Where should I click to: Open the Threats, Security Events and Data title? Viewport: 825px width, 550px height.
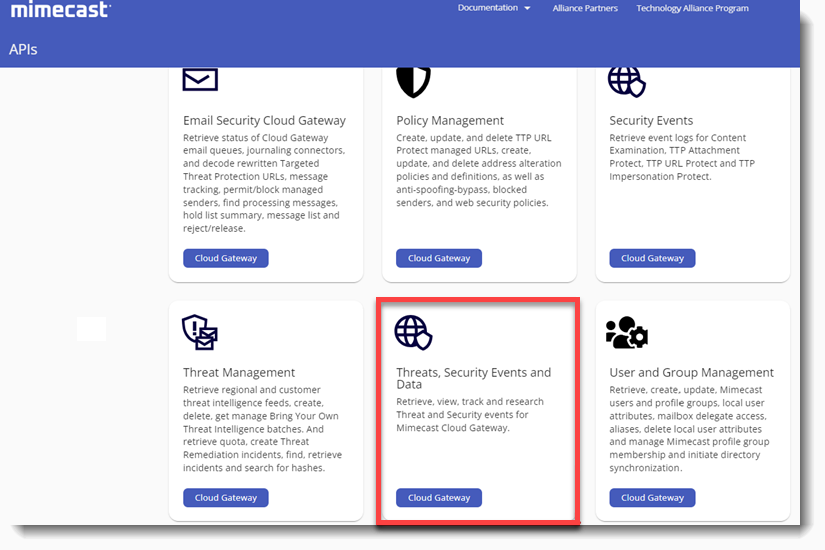[473, 379]
